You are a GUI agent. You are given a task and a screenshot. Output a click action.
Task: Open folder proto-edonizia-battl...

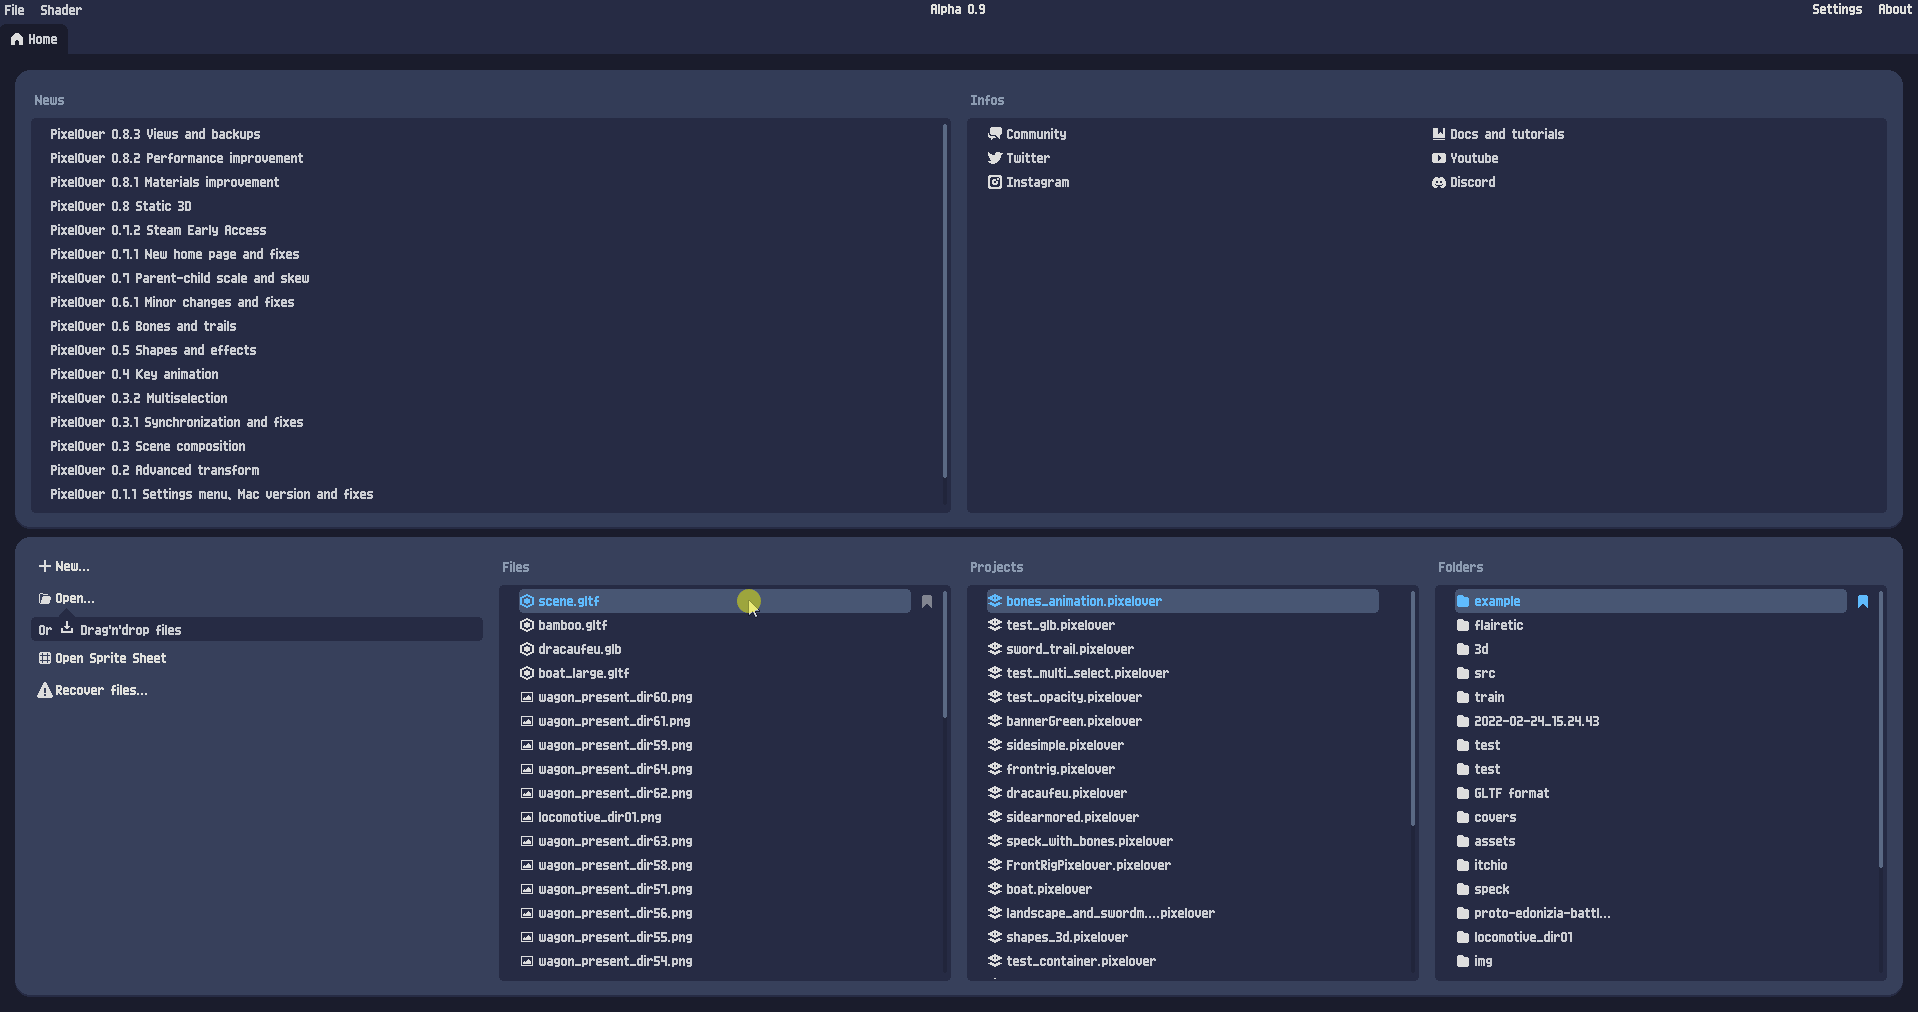coord(1541,913)
